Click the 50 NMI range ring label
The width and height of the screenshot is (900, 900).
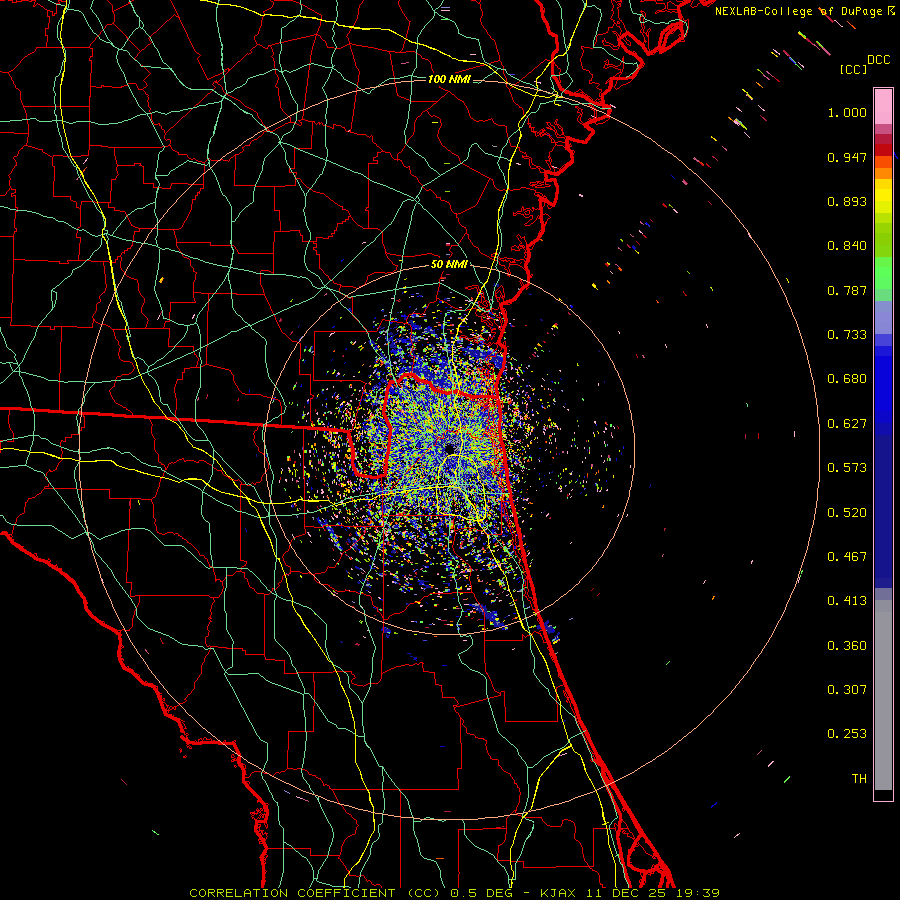click(449, 265)
